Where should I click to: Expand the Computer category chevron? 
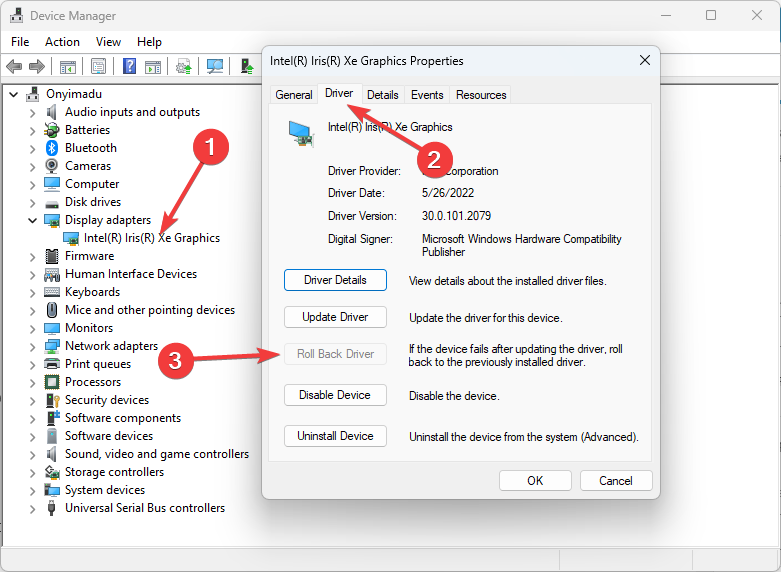32,185
